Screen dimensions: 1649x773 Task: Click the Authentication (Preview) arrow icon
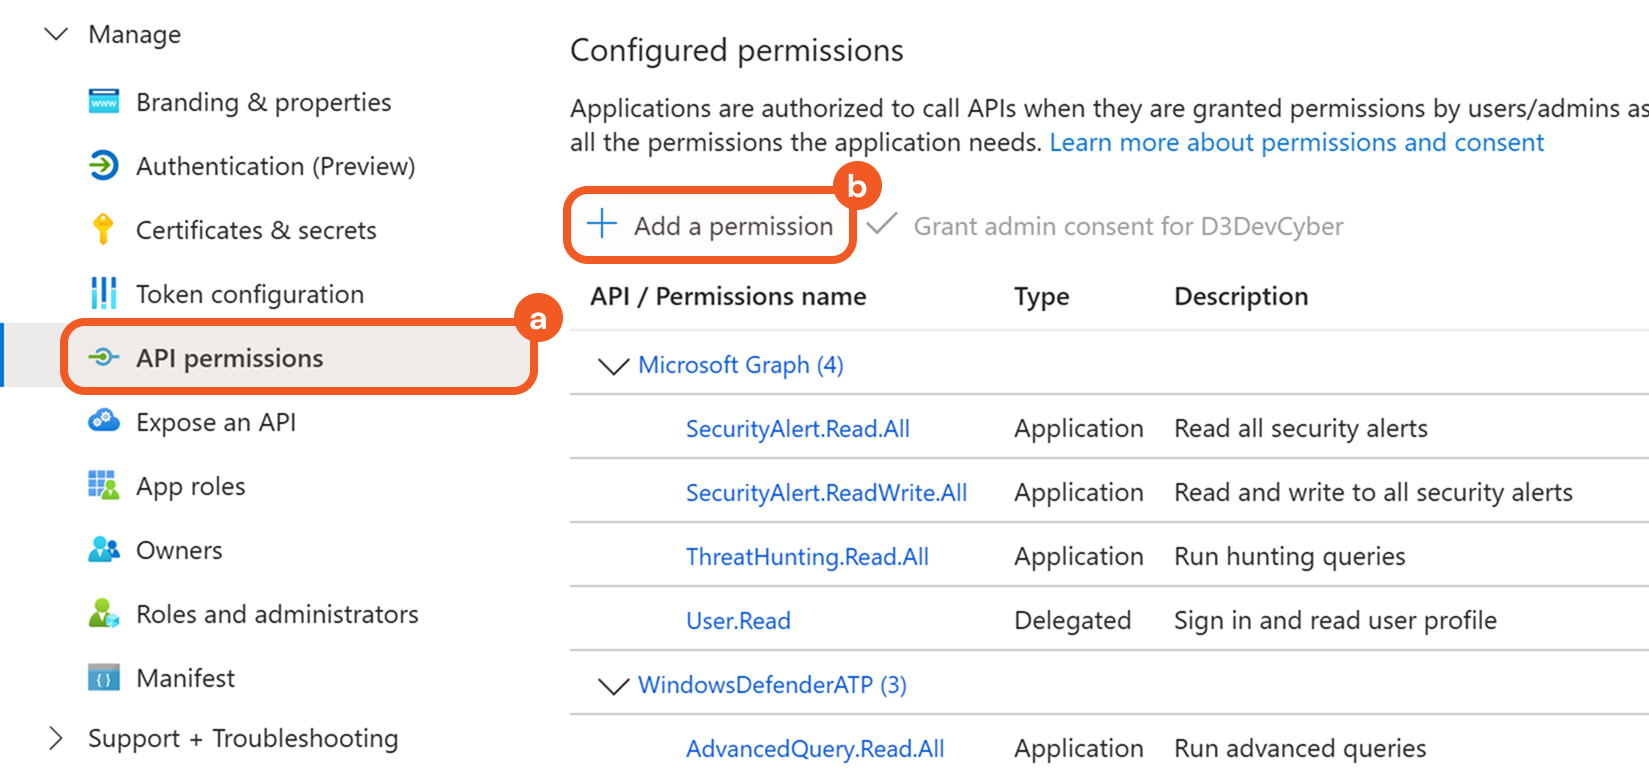click(104, 166)
